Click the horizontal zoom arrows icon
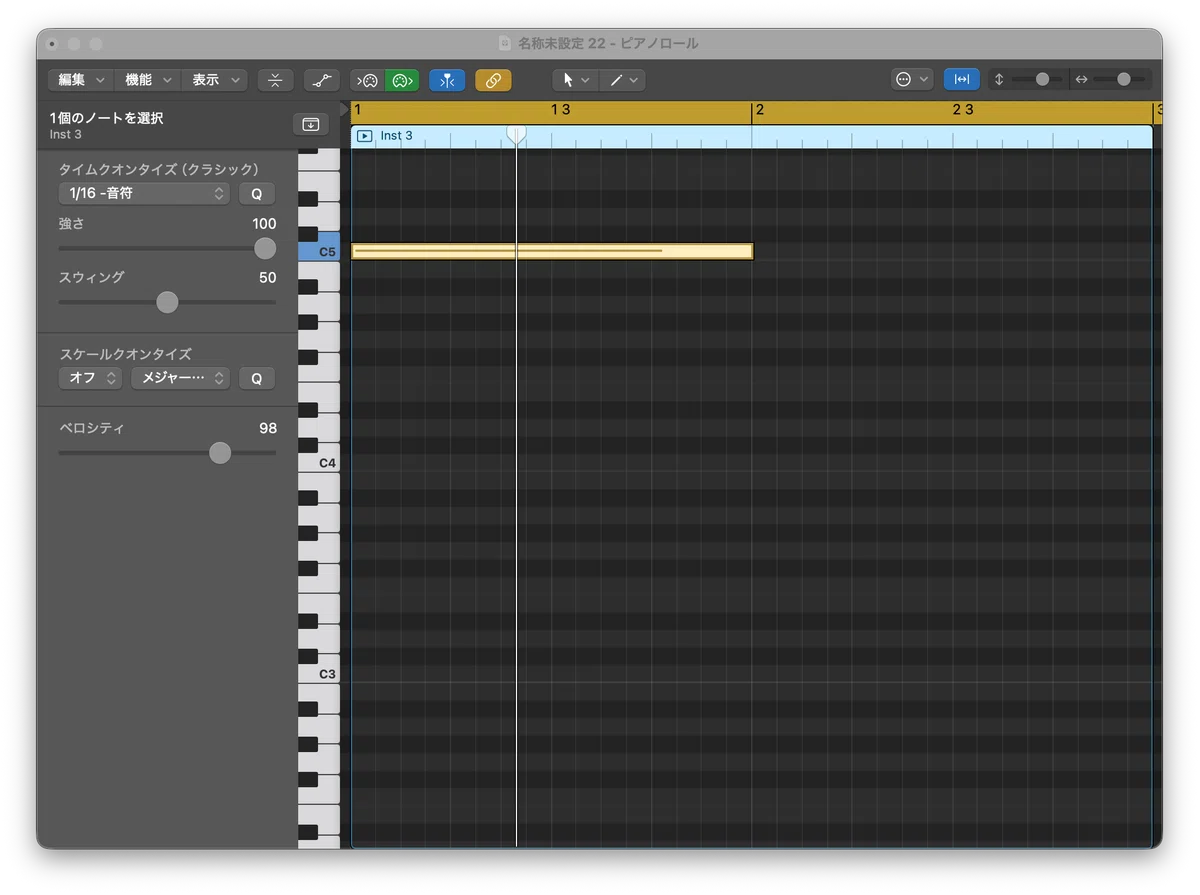1200x895 pixels. point(1081,80)
